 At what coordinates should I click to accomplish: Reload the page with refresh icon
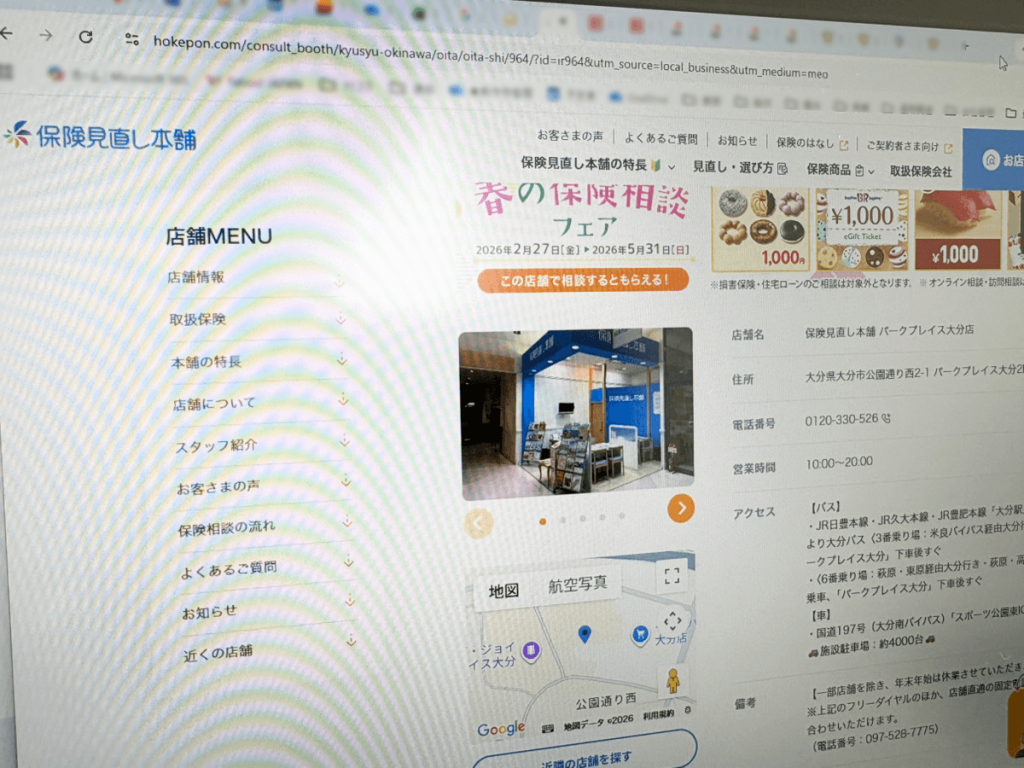86,37
